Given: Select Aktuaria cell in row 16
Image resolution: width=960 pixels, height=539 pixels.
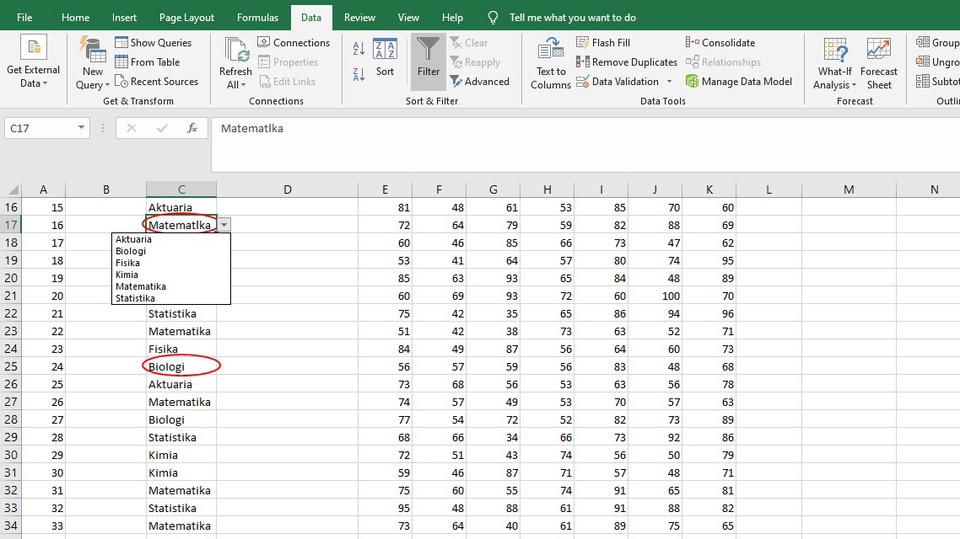Looking at the screenshot, I should [x=181, y=207].
